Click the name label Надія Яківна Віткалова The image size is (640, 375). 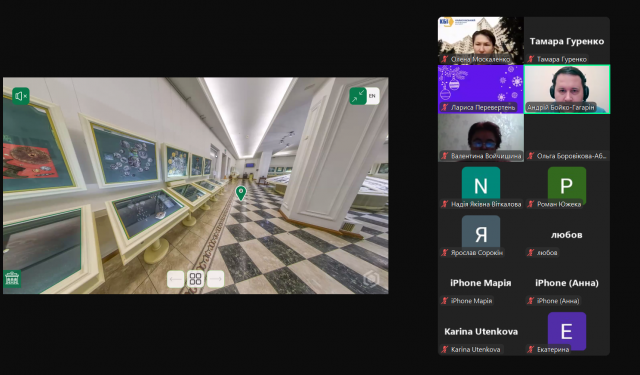click(486, 204)
